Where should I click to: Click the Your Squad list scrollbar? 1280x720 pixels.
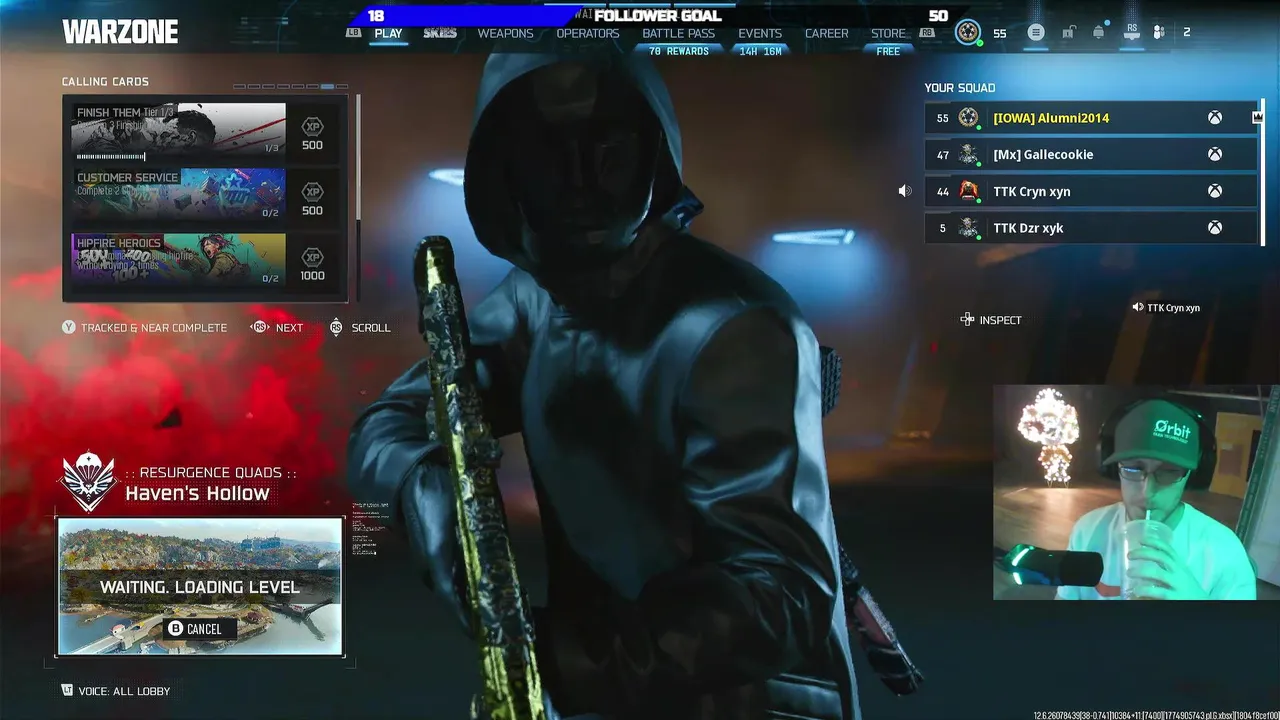click(1262, 172)
